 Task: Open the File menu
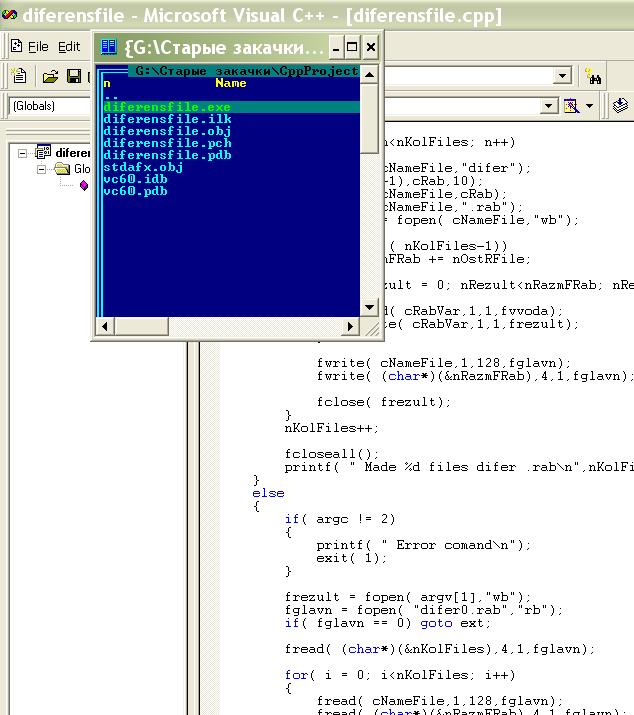[38, 47]
